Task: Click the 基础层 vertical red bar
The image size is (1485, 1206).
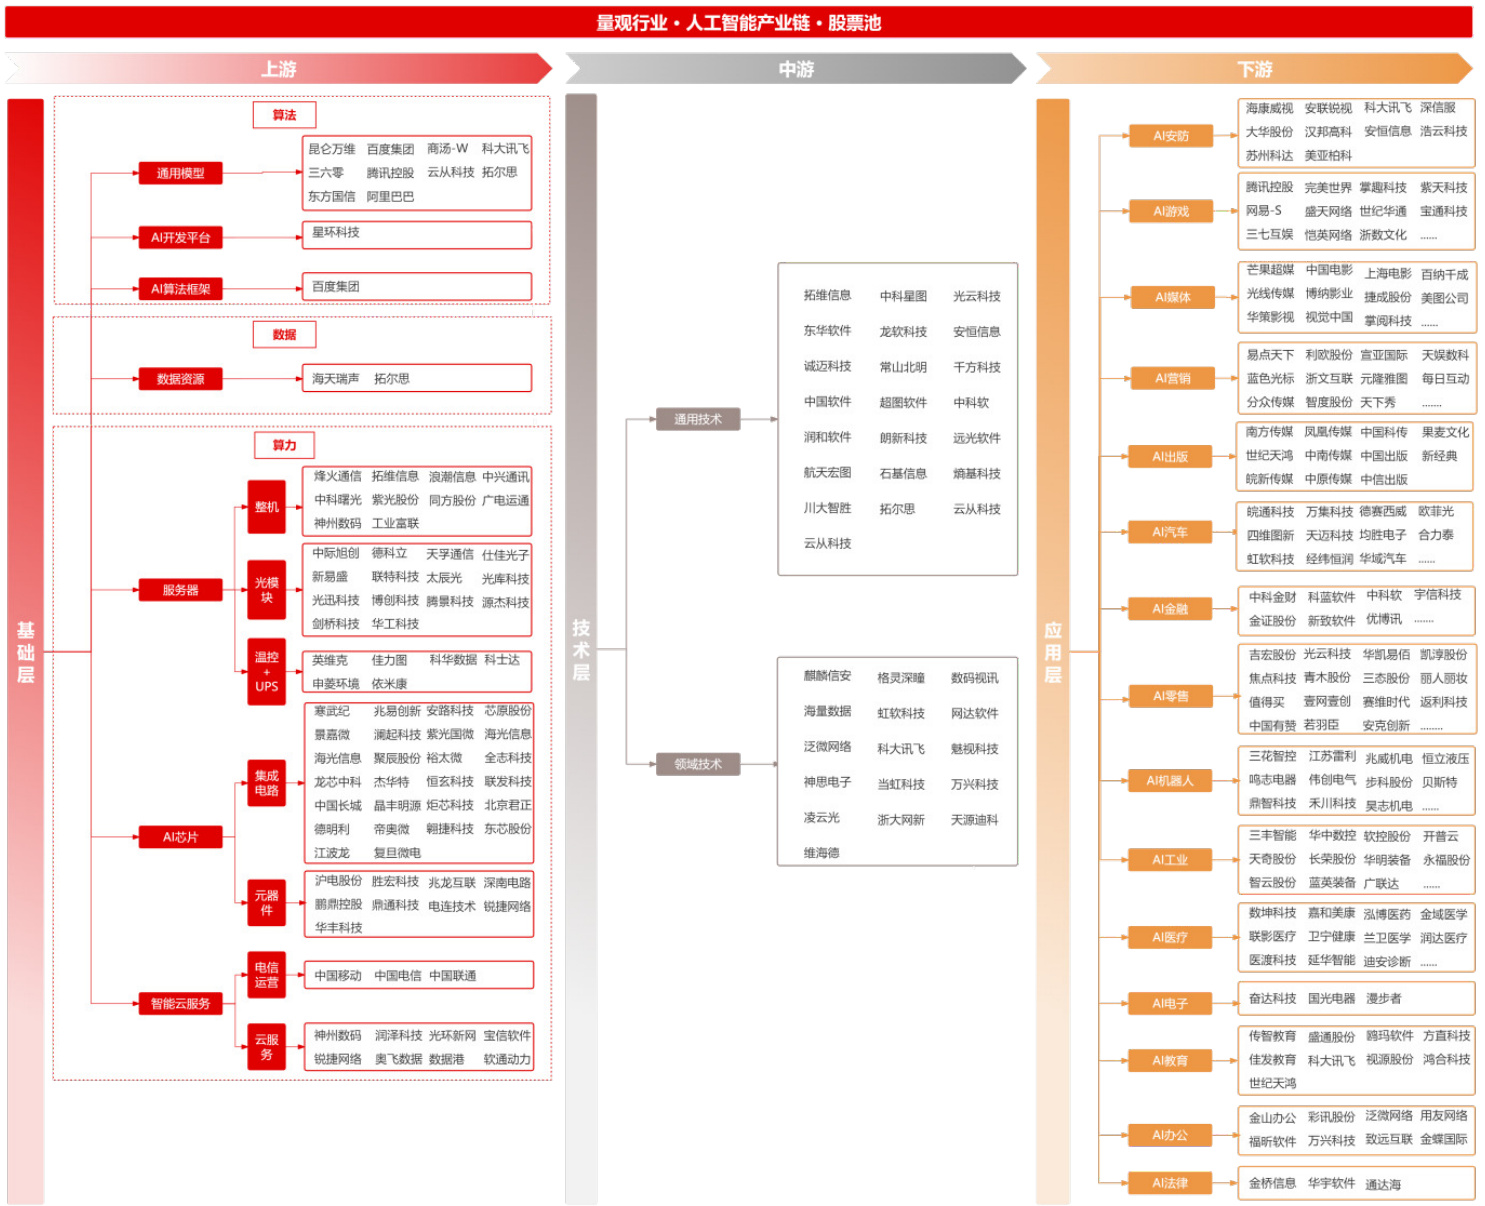Action: [x=25, y=650]
